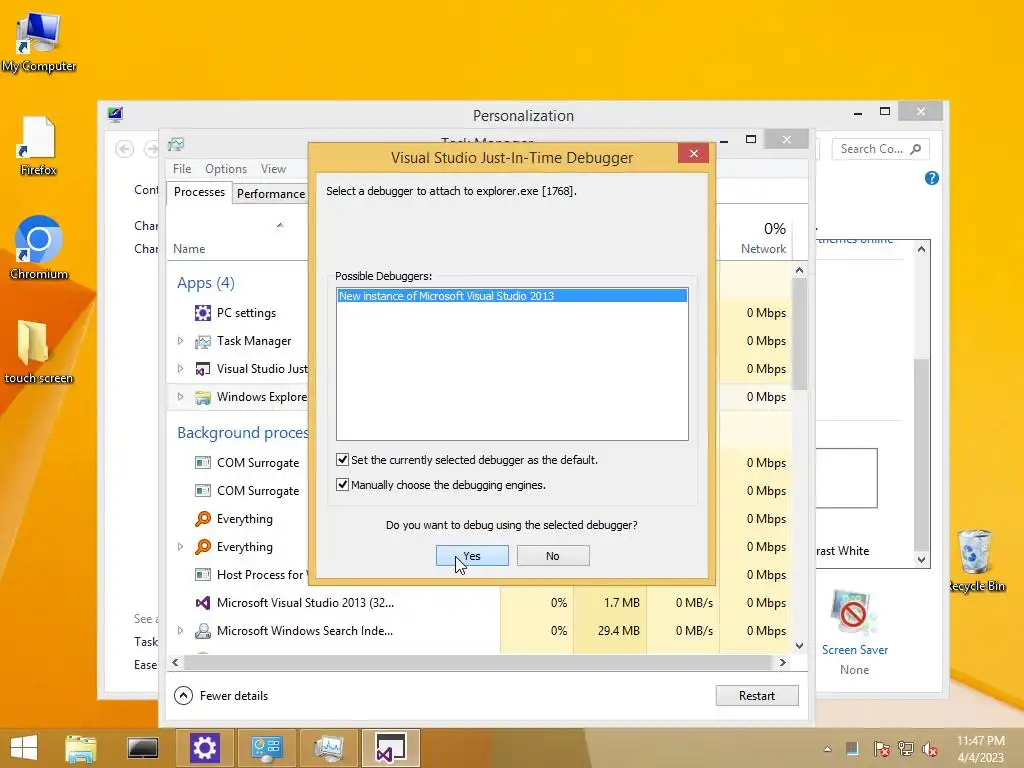Click the network tray icon
The width and height of the screenshot is (1024, 768).
click(x=906, y=749)
